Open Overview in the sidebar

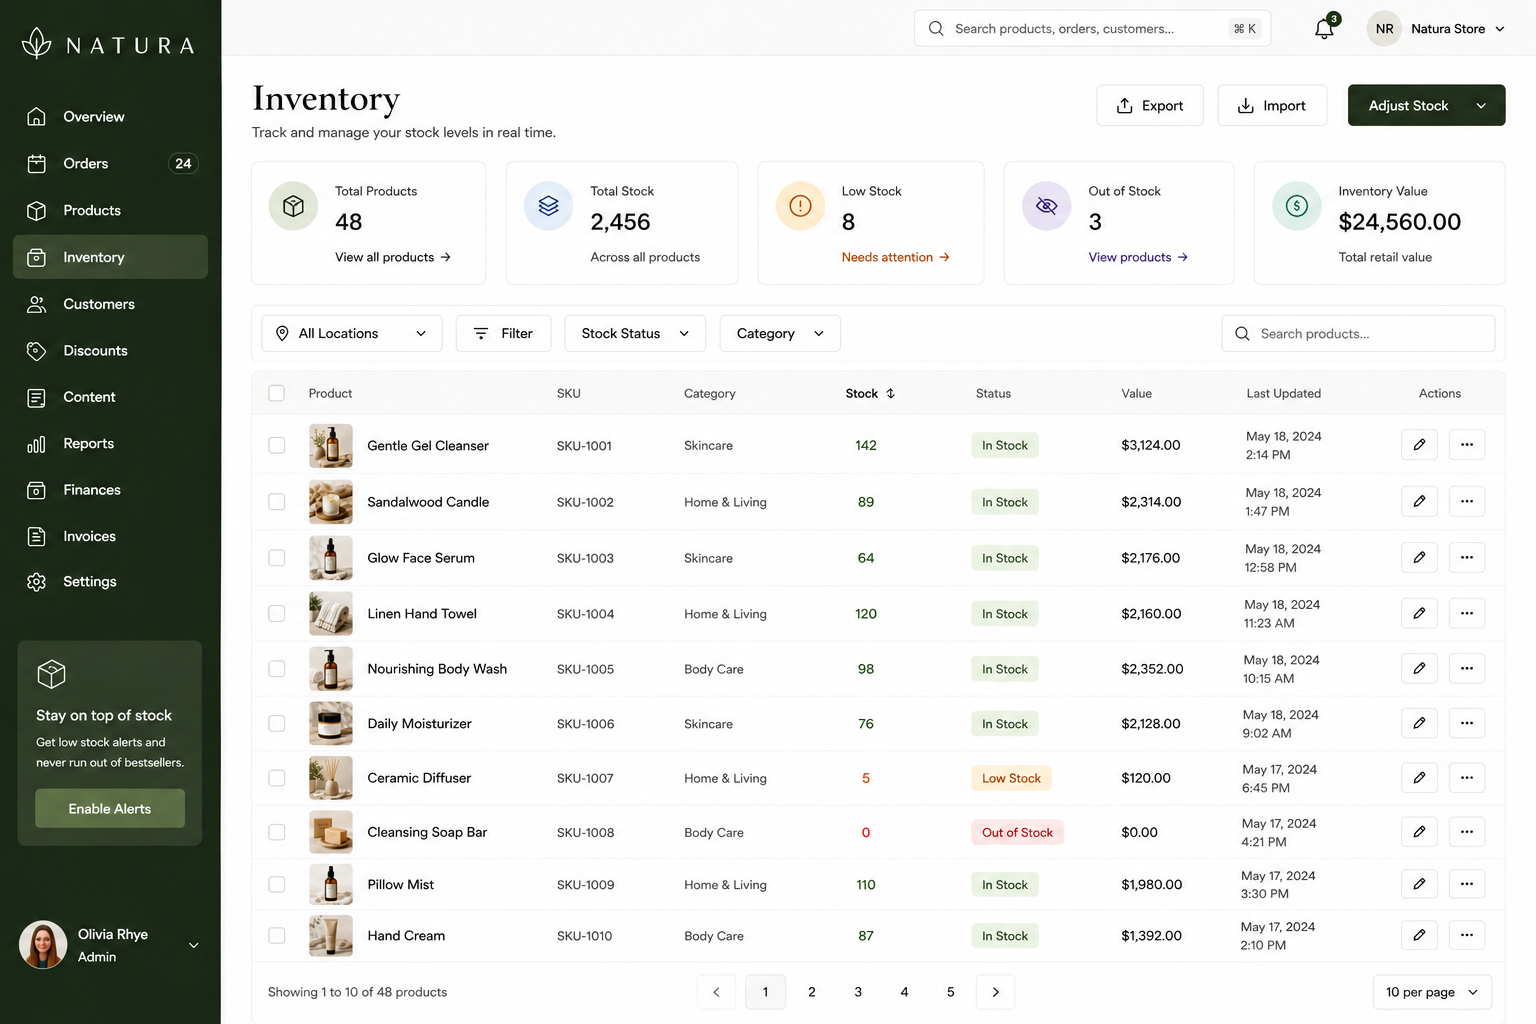tap(110, 117)
